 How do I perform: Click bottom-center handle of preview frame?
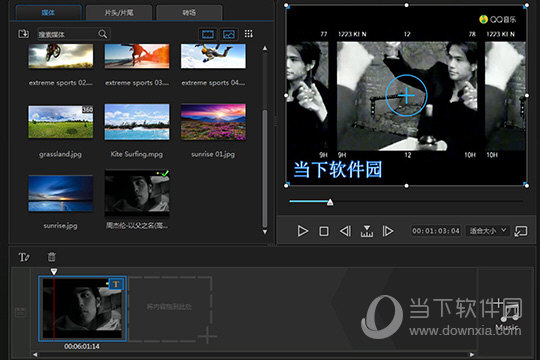406,186
